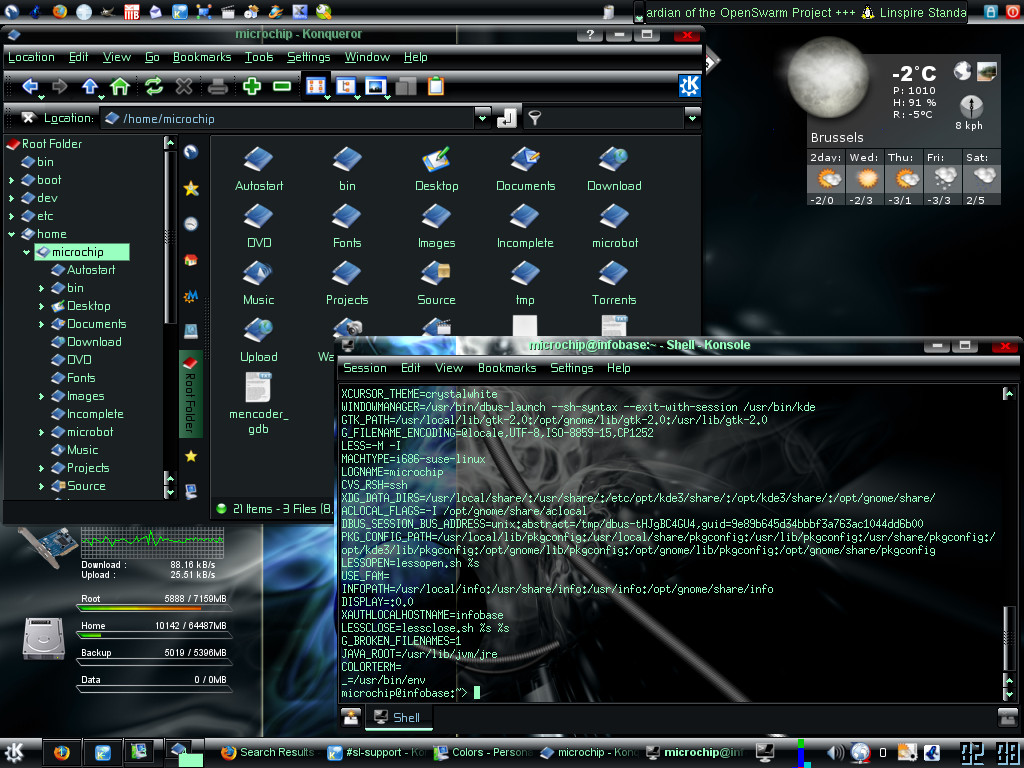This screenshot has height=768, width=1024.
Task: Click the Go arrow beside location bar
Action: click(507, 118)
